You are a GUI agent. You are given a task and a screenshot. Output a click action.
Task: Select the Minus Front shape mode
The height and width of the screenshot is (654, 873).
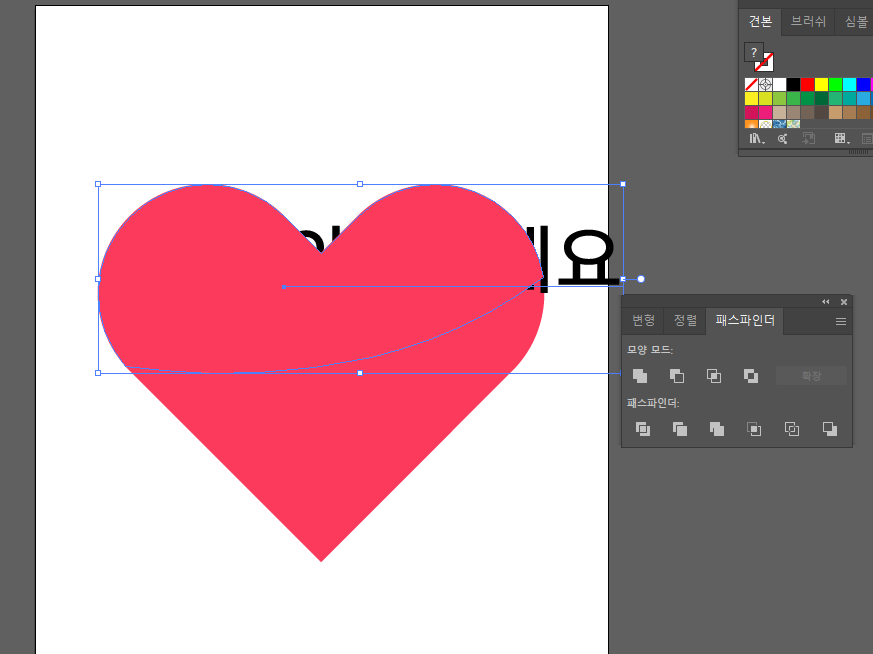(677, 375)
